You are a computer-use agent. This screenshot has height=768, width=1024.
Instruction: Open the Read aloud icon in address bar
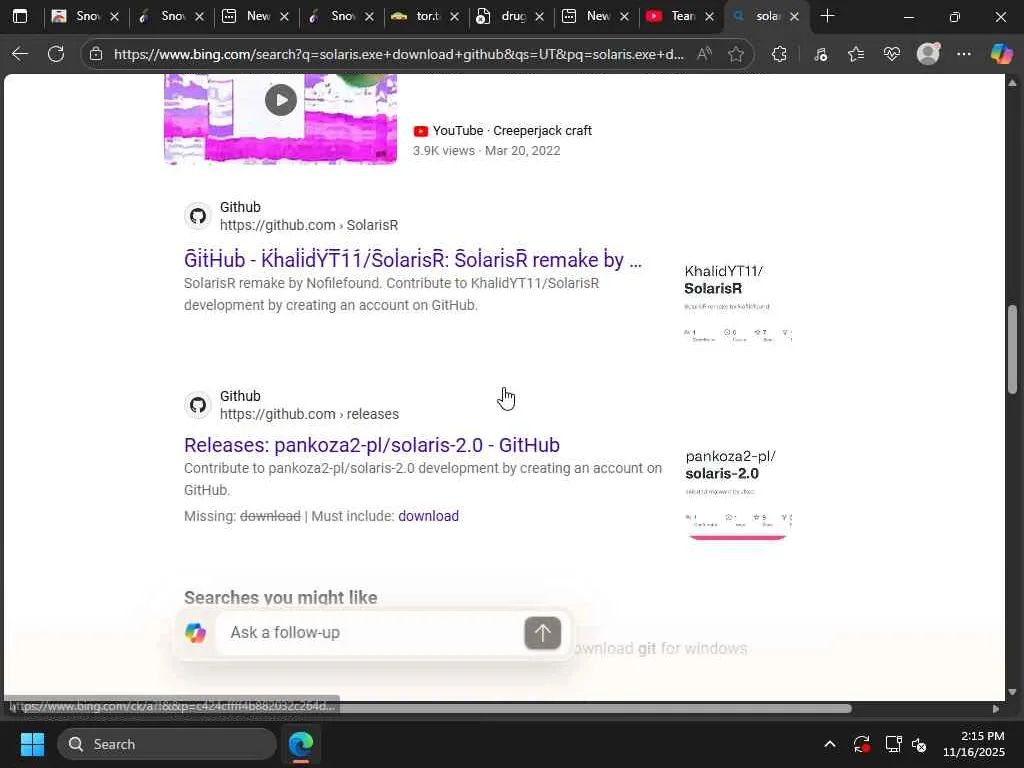tap(704, 54)
